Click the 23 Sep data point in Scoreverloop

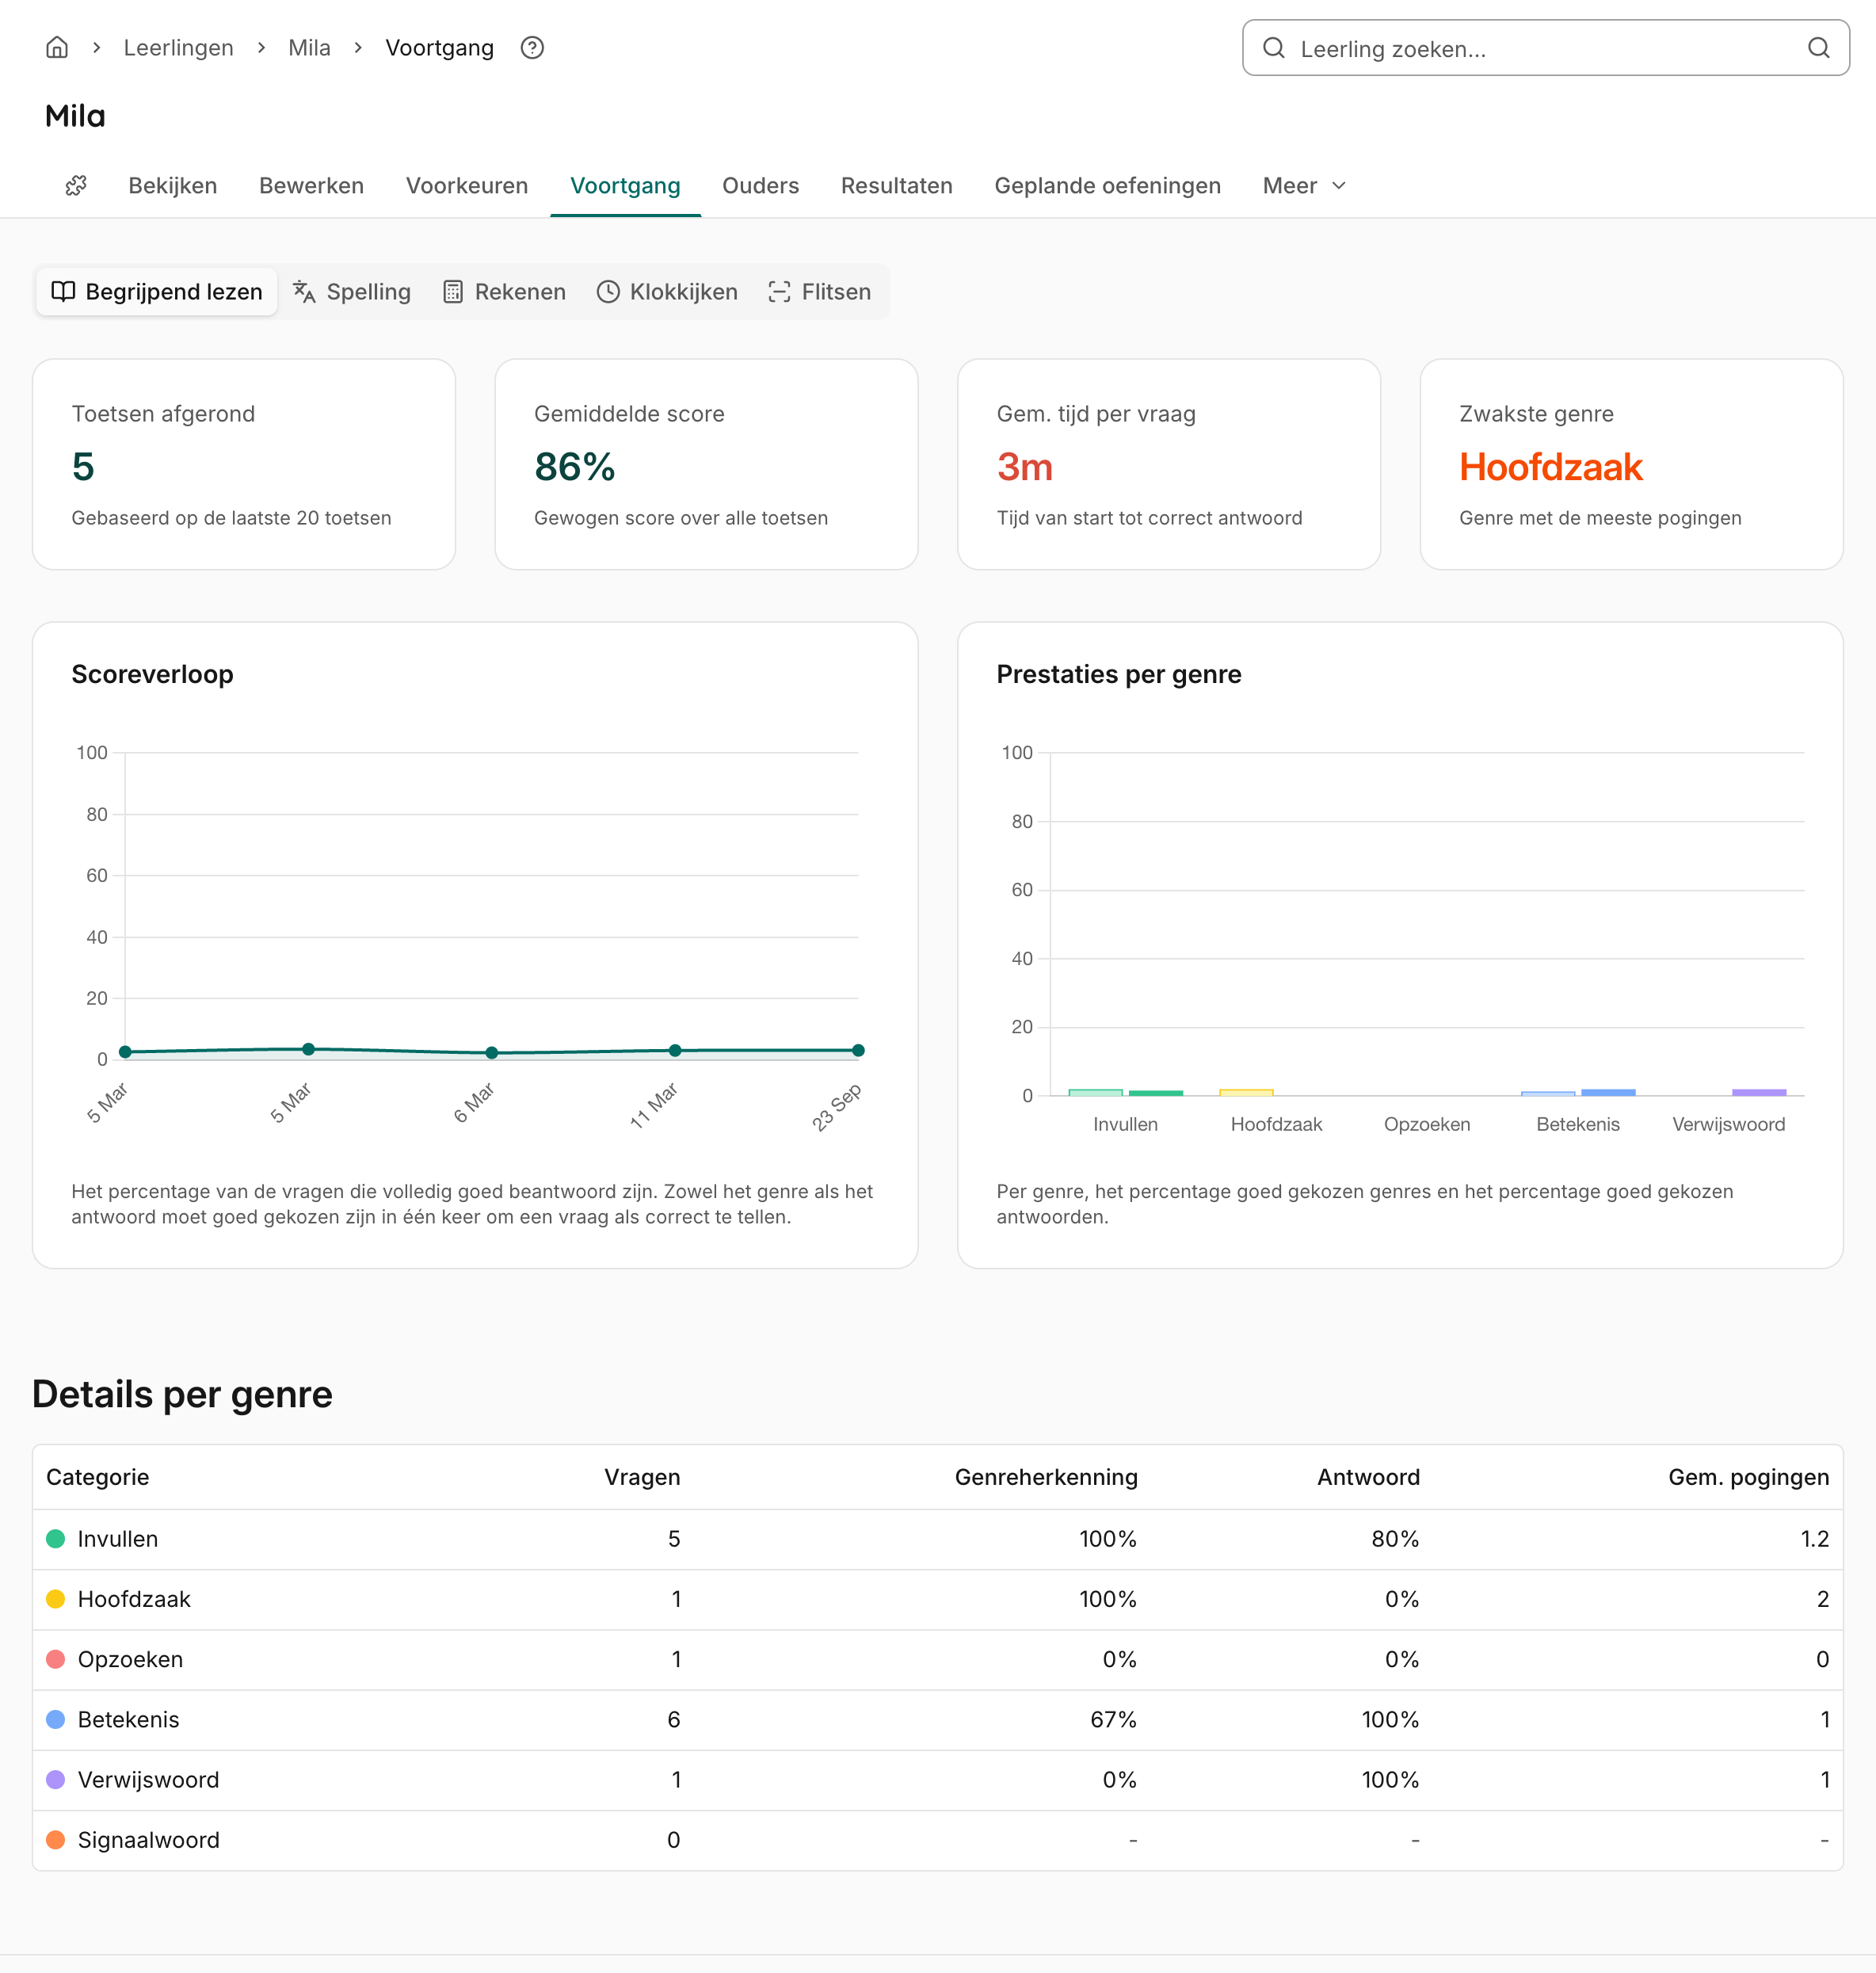pyautogui.click(x=858, y=1050)
